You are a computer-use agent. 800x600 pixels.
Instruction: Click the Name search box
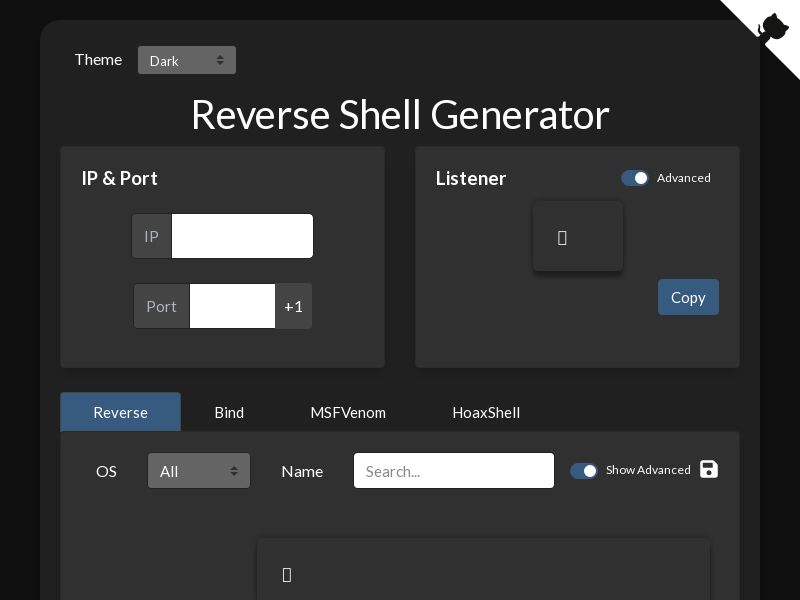coord(453,471)
